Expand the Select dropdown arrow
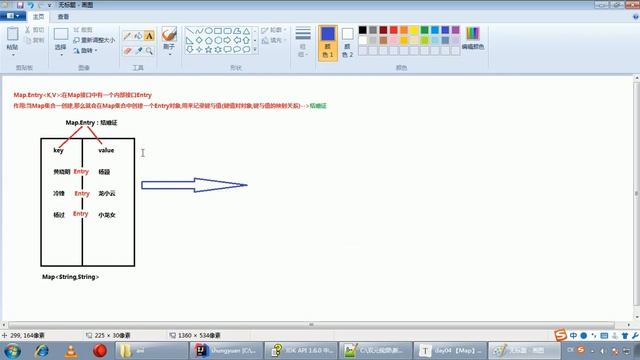Screen dimensions: 640x360 point(61,55)
